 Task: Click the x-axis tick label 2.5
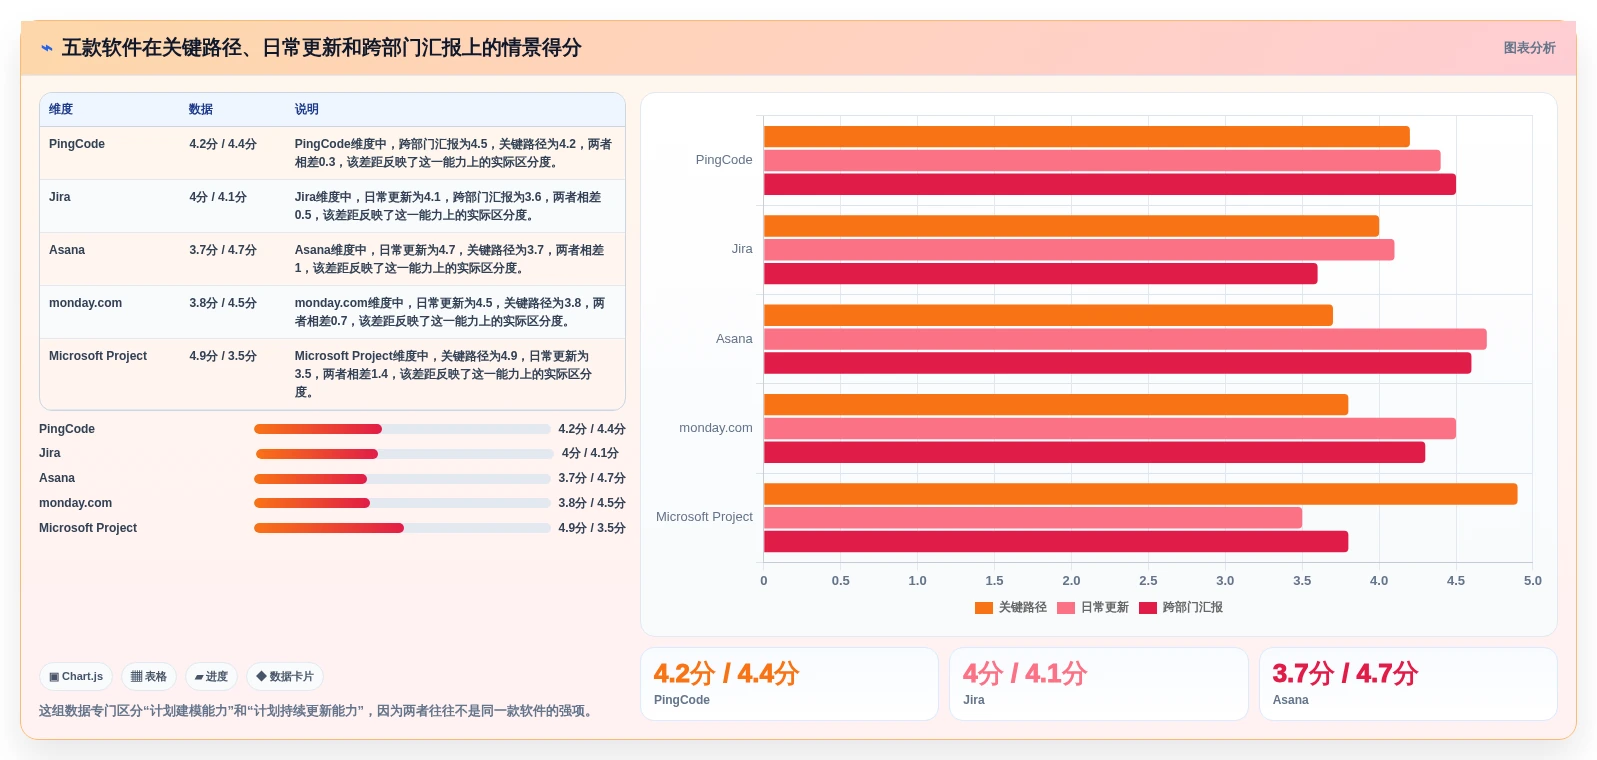click(1148, 581)
